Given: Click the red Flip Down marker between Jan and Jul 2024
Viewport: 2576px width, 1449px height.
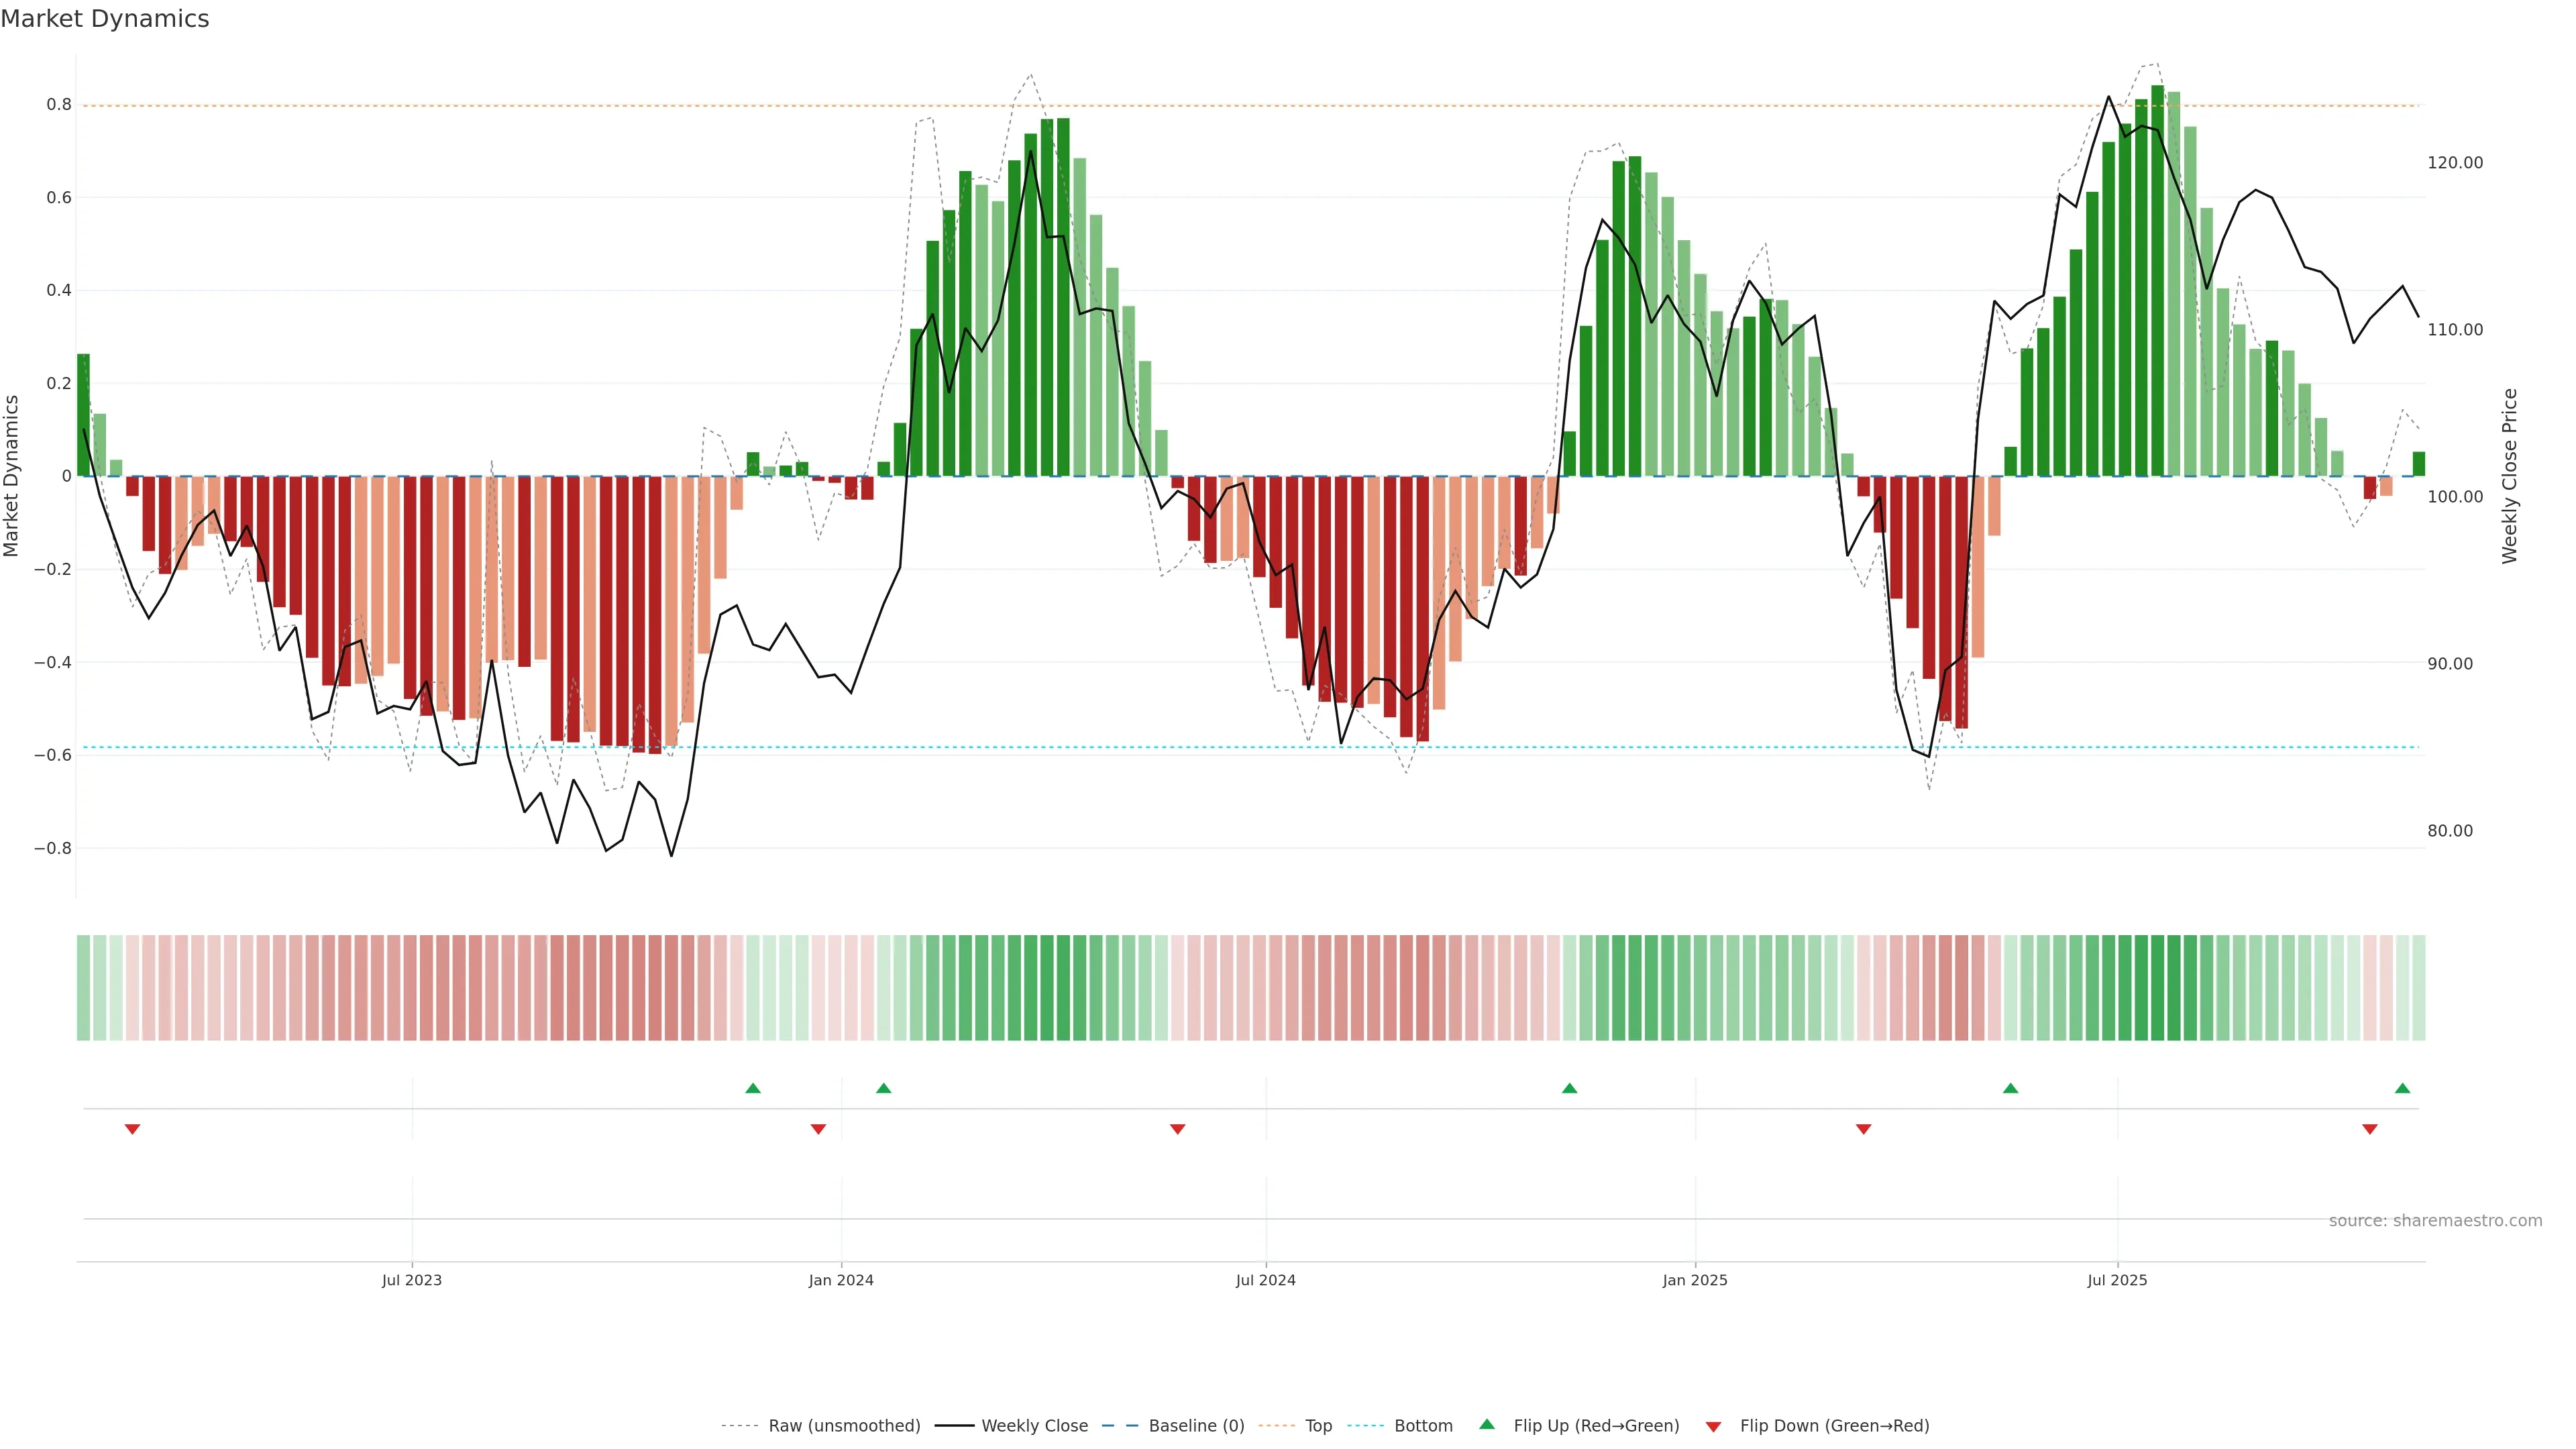Looking at the screenshot, I should point(1177,1129).
